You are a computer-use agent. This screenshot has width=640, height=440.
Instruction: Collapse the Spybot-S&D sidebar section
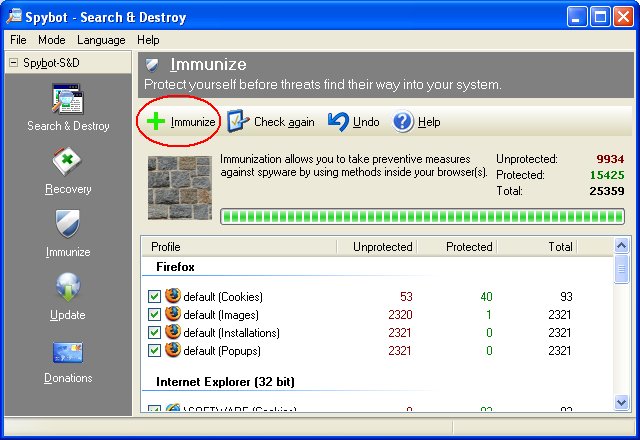[13, 62]
